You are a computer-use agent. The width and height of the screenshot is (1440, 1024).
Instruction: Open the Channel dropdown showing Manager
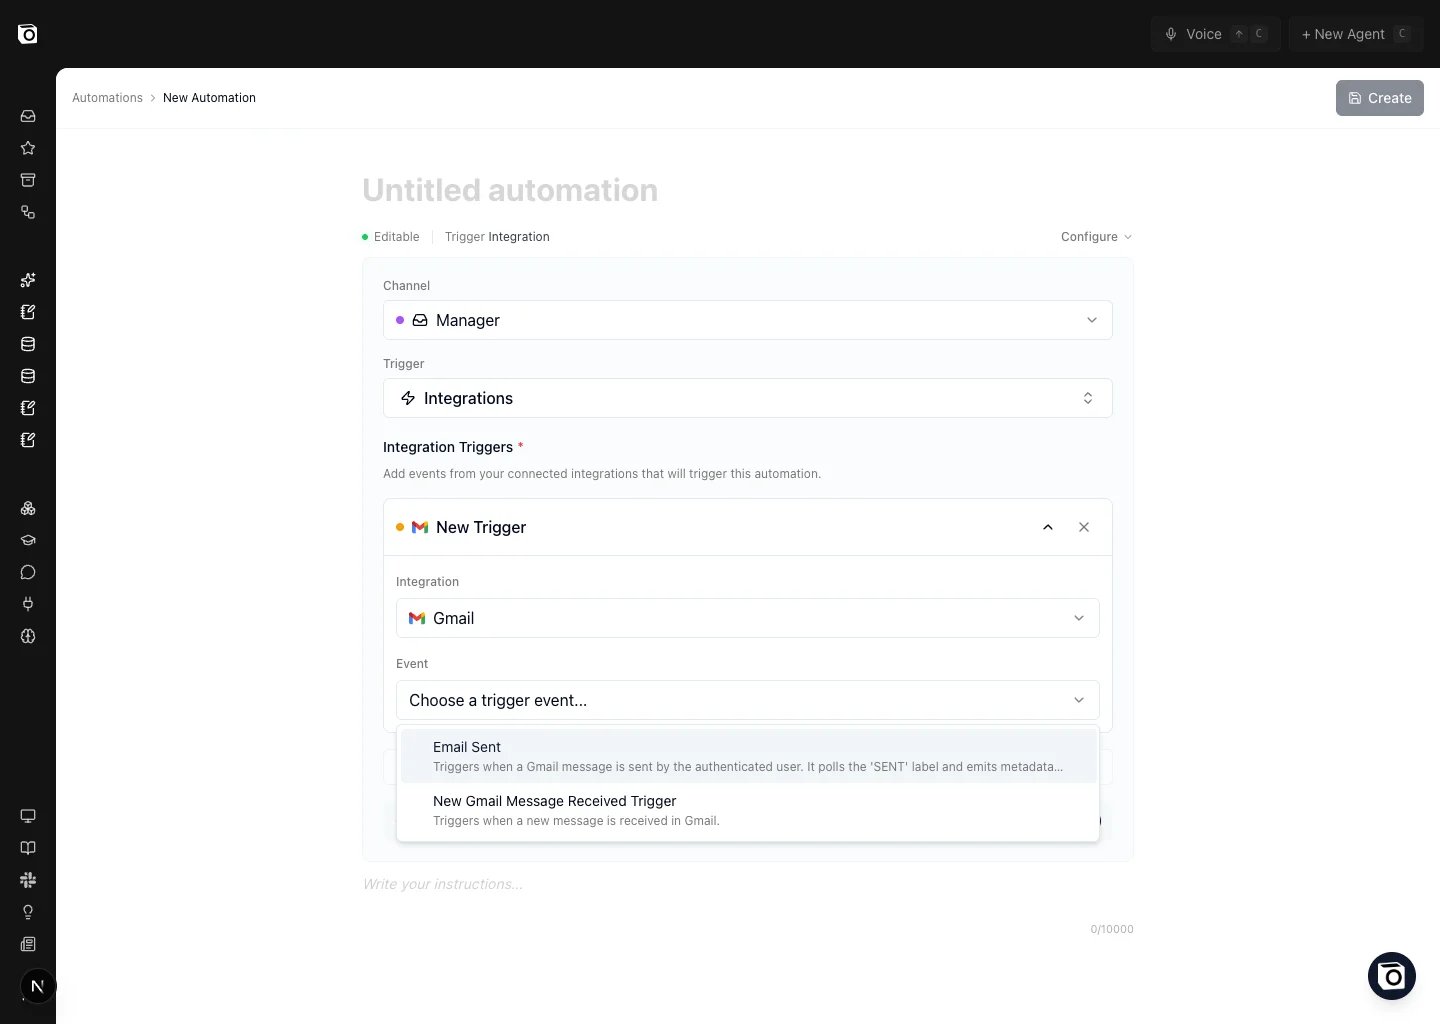tap(748, 320)
